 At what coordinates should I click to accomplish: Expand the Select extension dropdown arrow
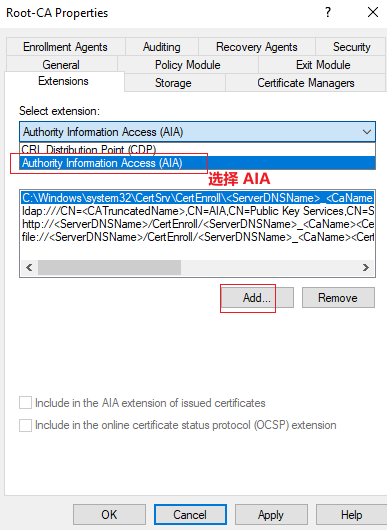367,132
